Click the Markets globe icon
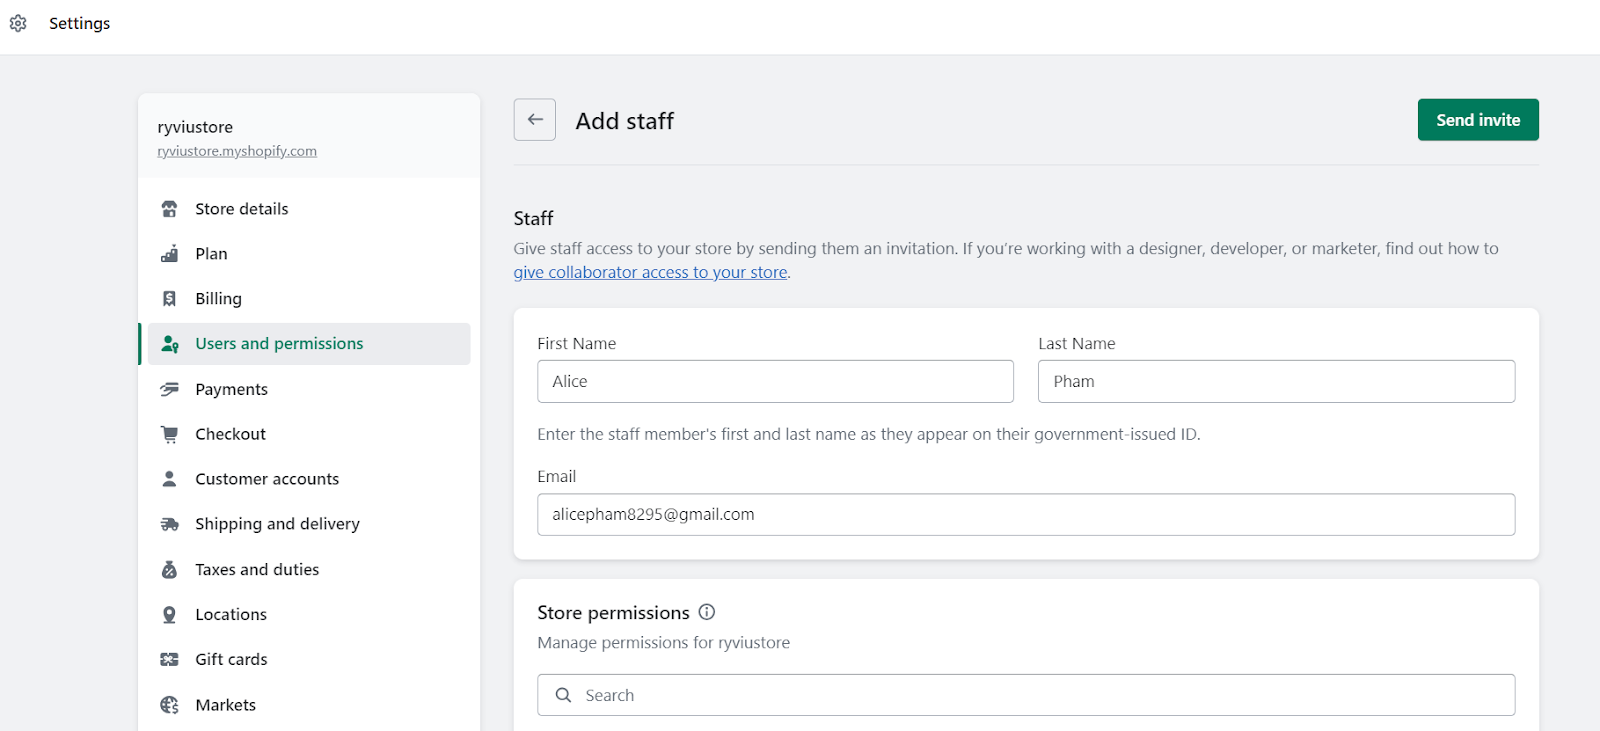 point(170,705)
